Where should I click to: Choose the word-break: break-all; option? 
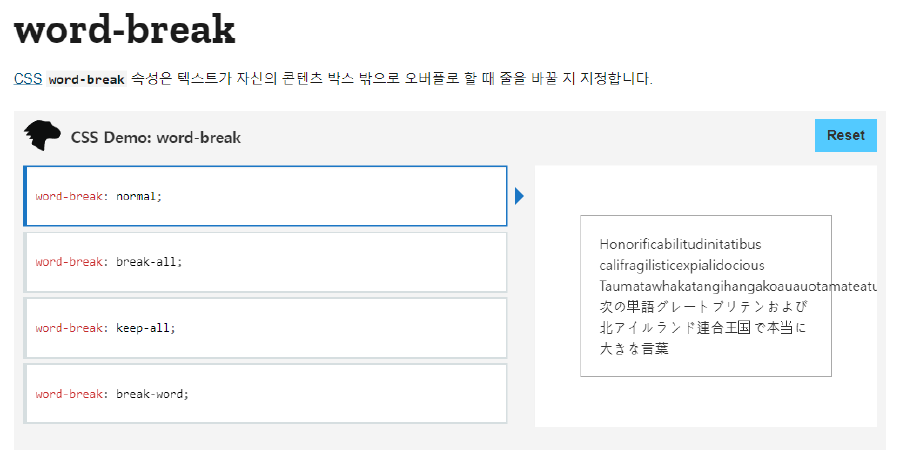pos(265,262)
